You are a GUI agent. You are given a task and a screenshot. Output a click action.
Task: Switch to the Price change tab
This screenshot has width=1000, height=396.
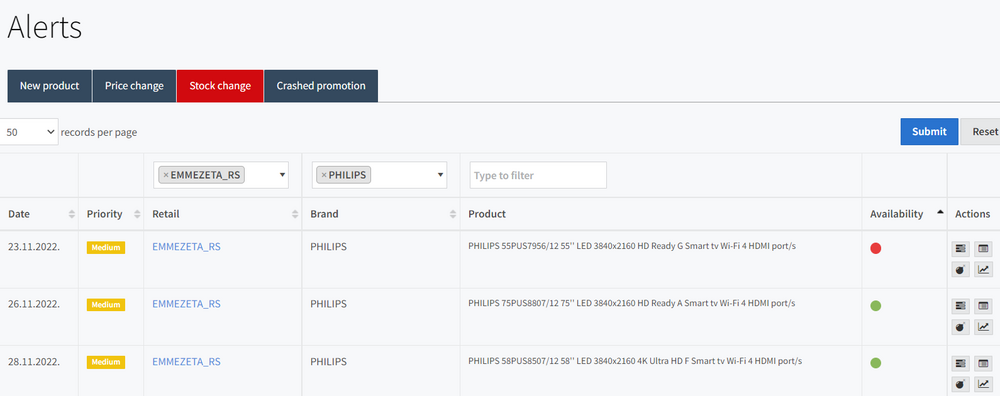(135, 86)
